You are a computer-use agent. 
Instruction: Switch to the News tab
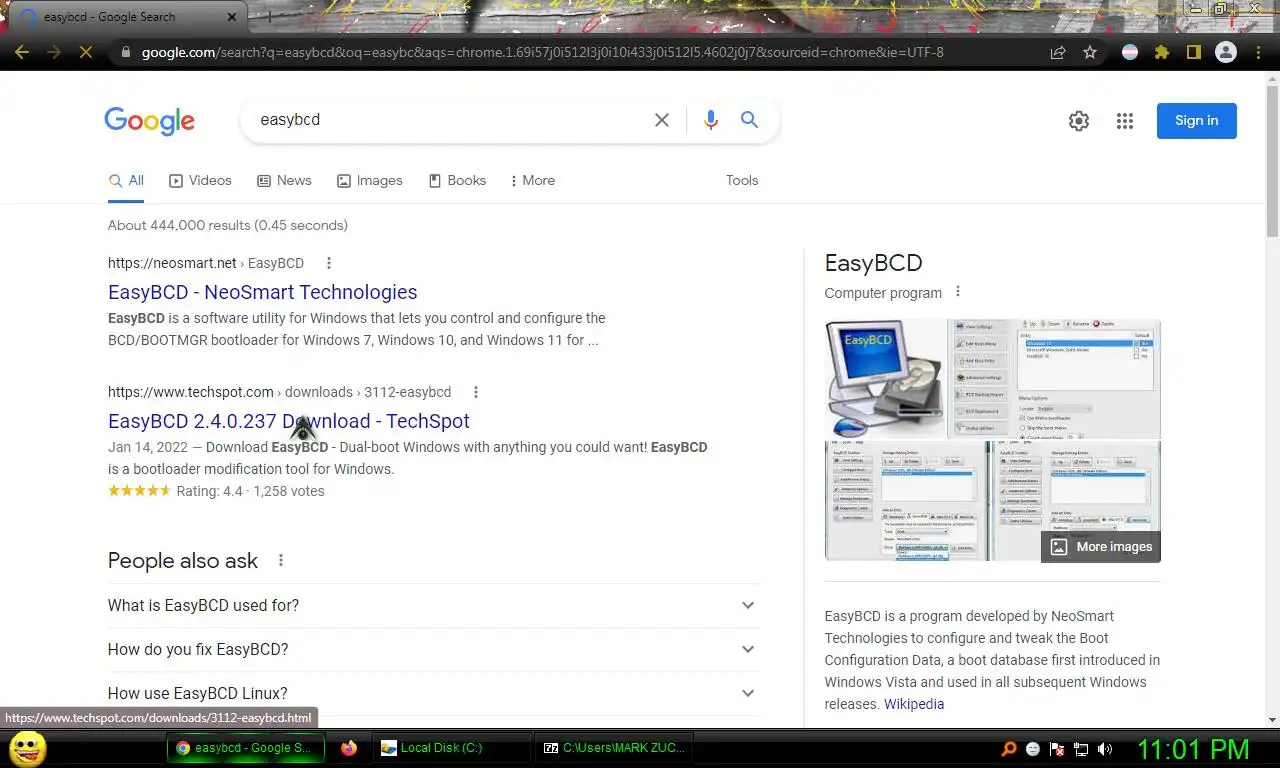point(284,181)
